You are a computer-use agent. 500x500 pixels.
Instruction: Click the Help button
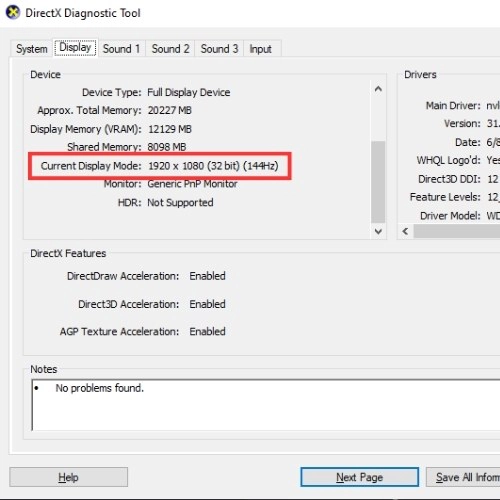coord(68,477)
